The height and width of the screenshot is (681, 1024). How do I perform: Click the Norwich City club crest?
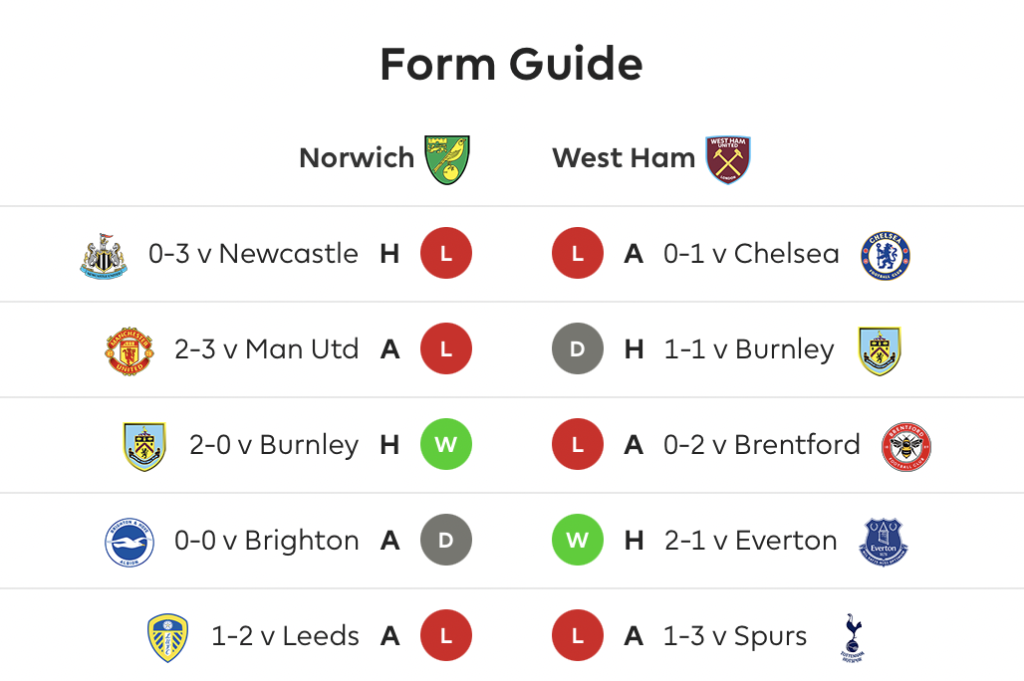coord(447,159)
